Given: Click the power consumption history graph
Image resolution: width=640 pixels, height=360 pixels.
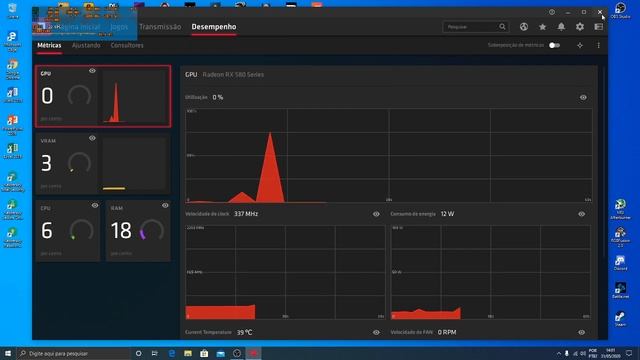Looking at the screenshot, I should click(x=491, y=272).
